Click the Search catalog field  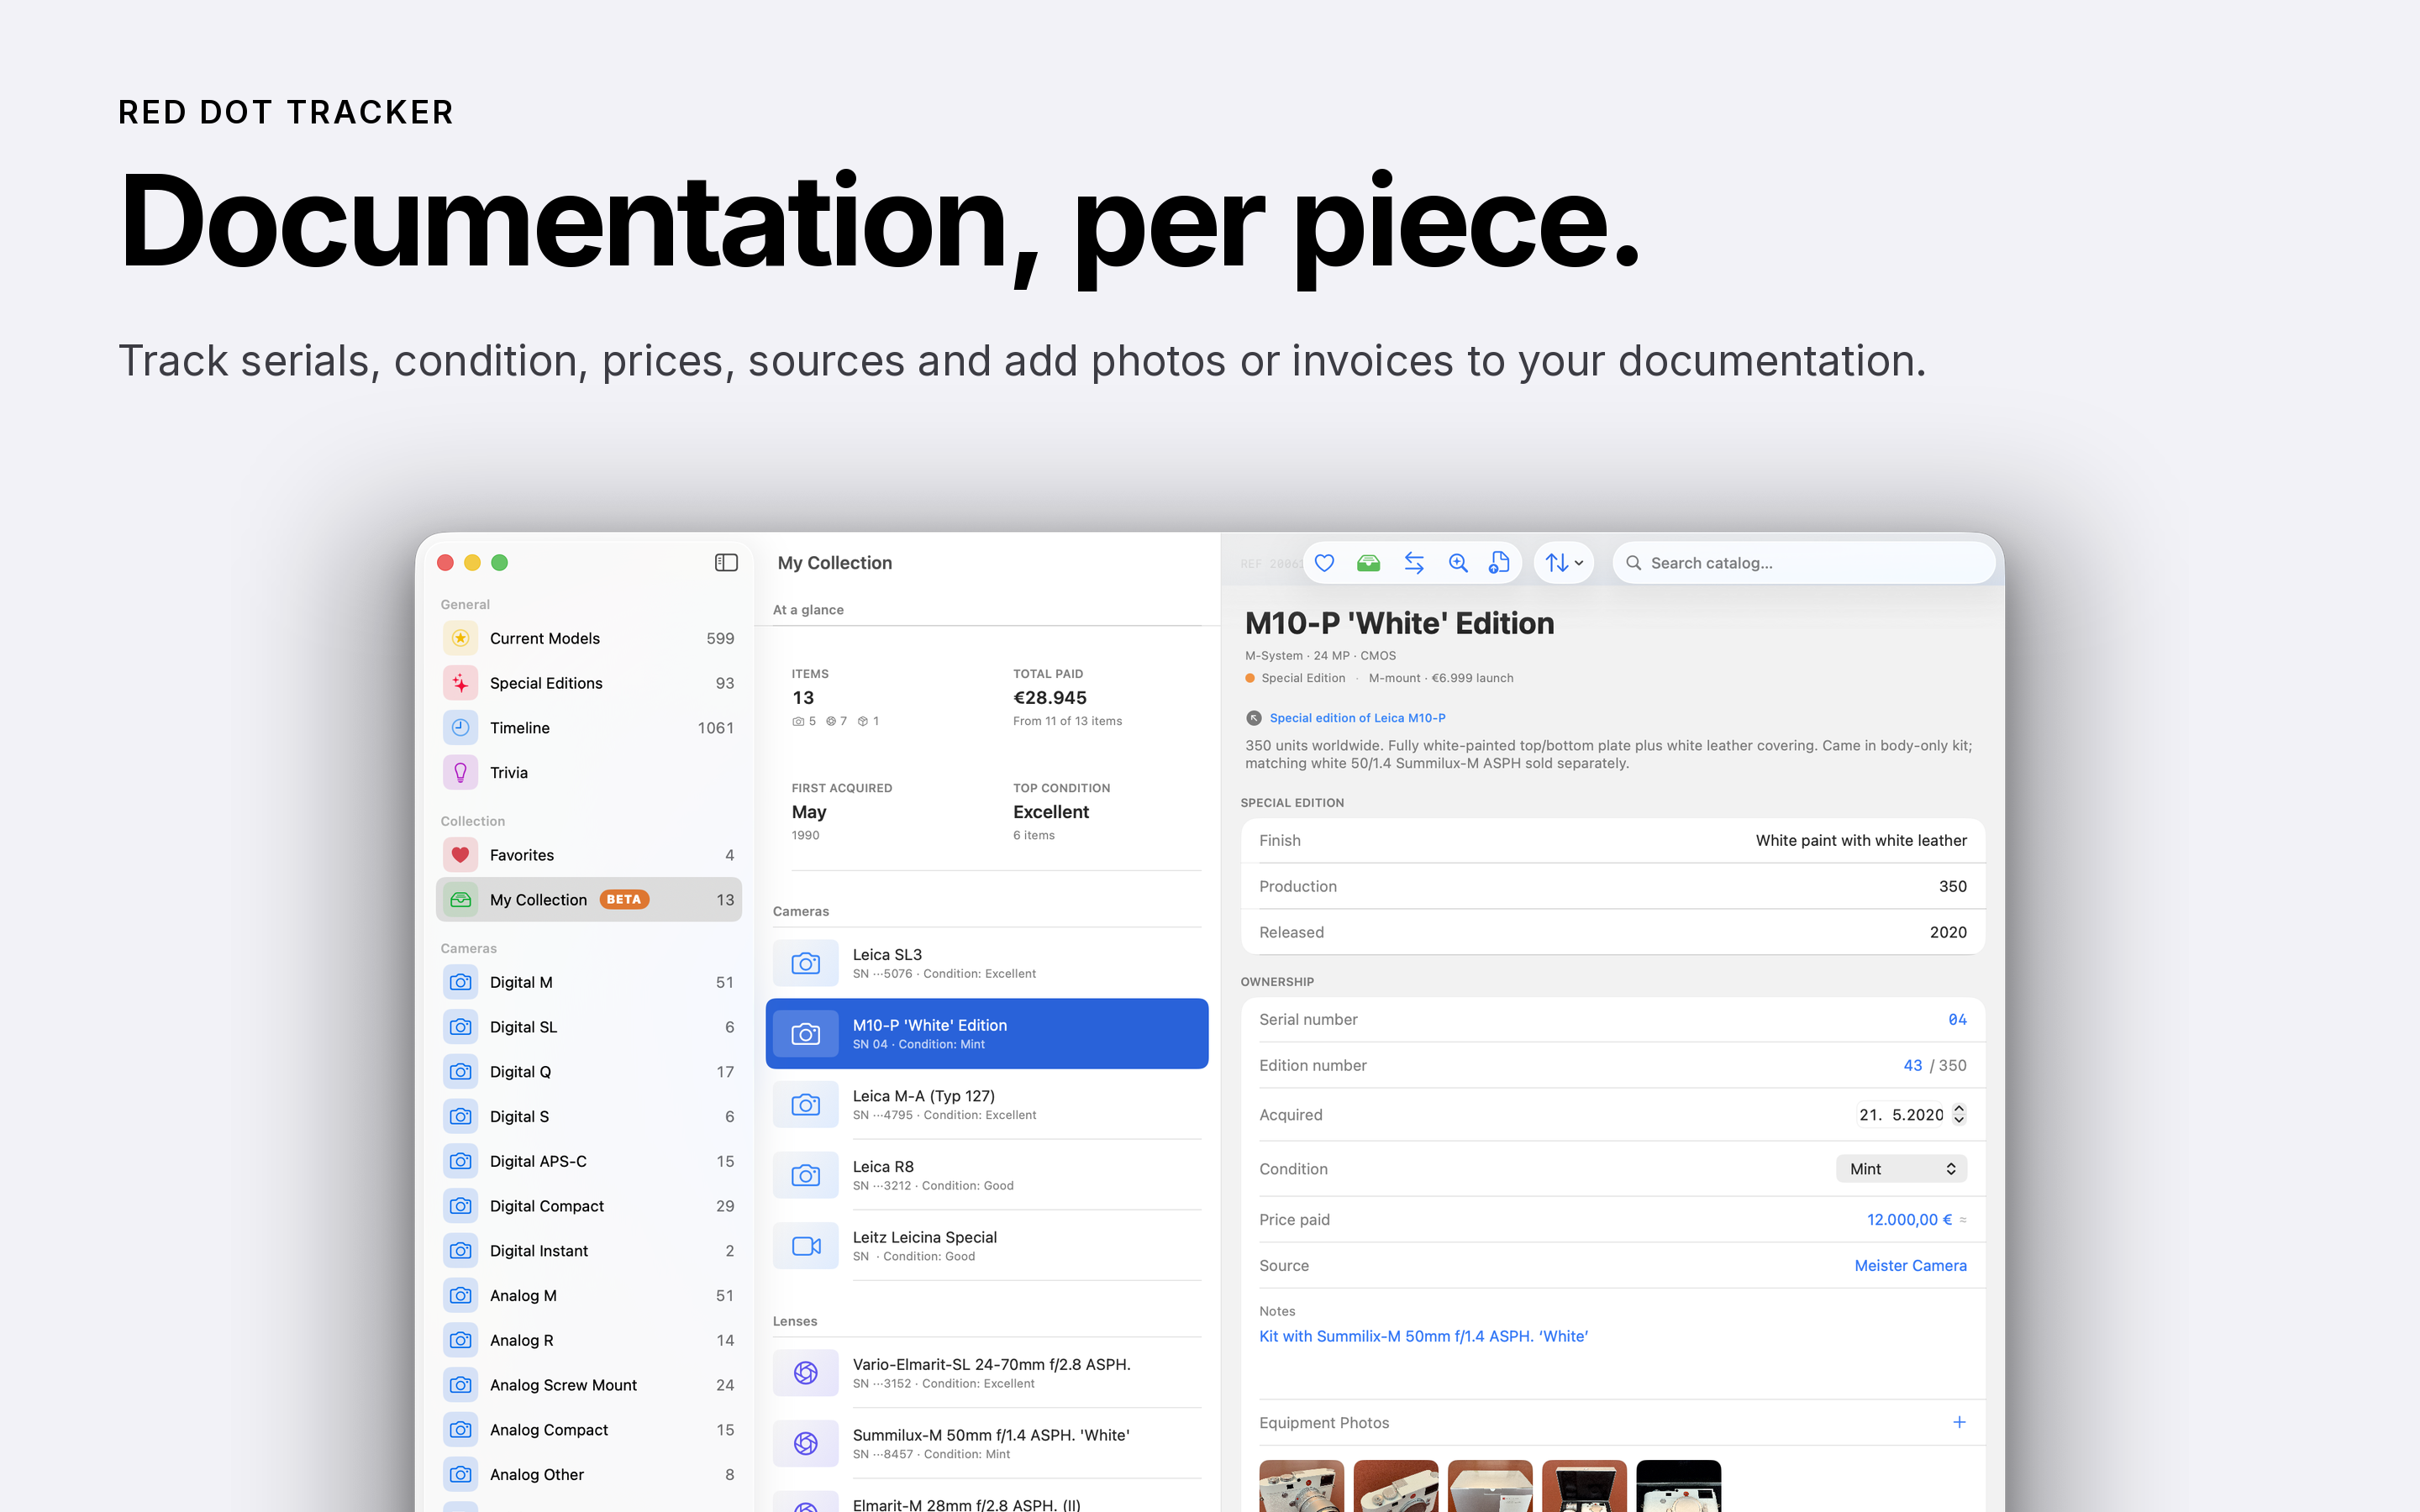tap(1804, 563)
